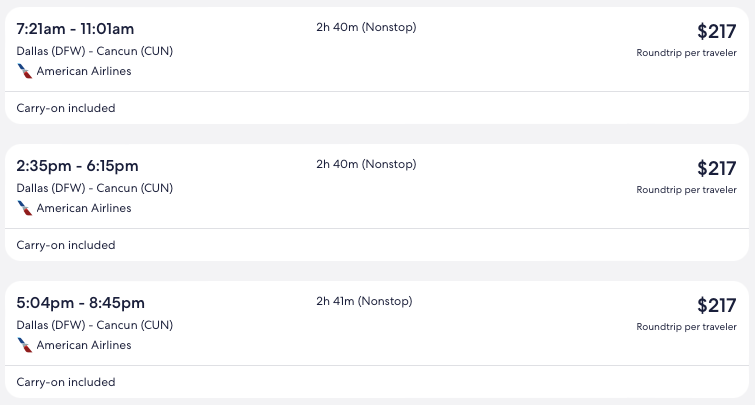Viewport: 755px width, 405px height.
Task: Click Carry-on included on third flight card
Action: [x=66, y=382]
